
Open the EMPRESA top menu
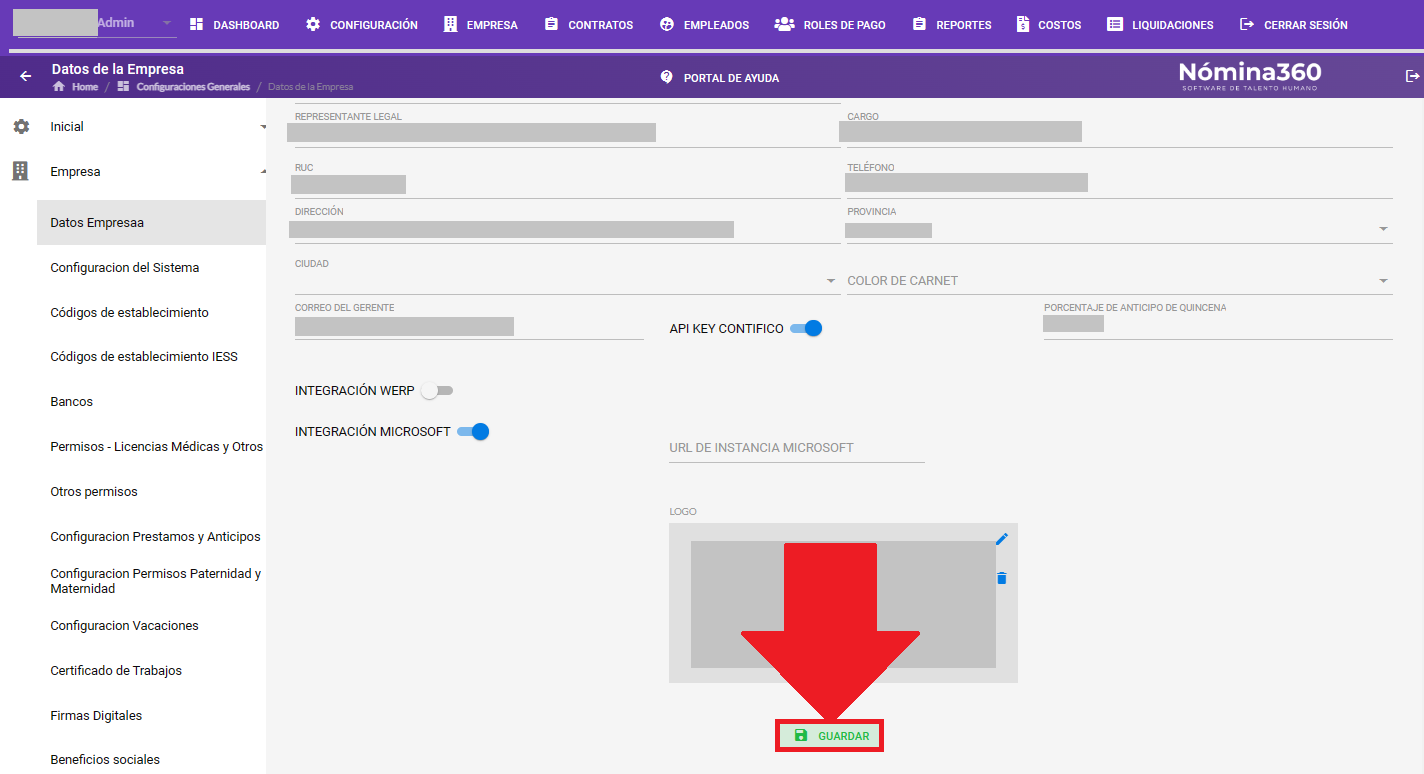(x=480, y=25)
